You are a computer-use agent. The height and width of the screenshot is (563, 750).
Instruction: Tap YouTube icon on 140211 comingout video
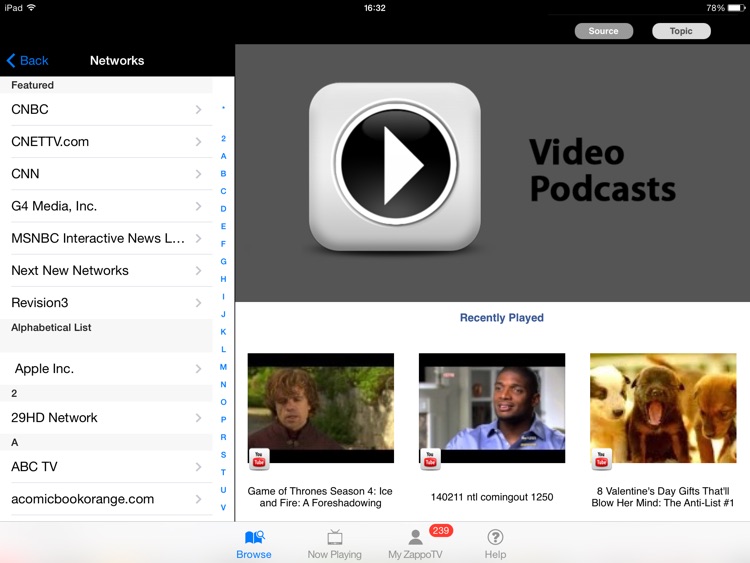[x=430, y=459]
